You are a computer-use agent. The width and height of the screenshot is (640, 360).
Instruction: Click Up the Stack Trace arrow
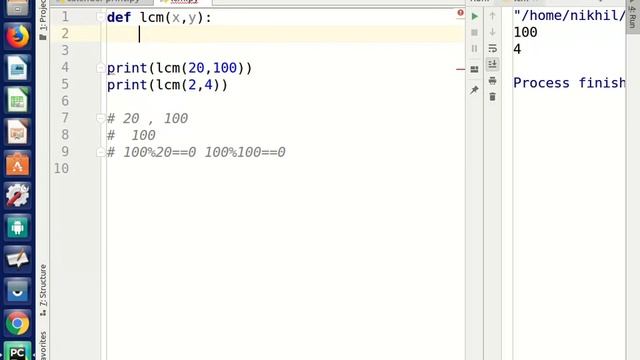tap(493, 16)
